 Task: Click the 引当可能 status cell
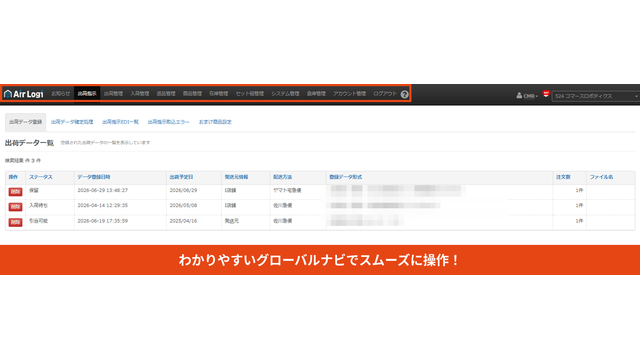[38, 221]
